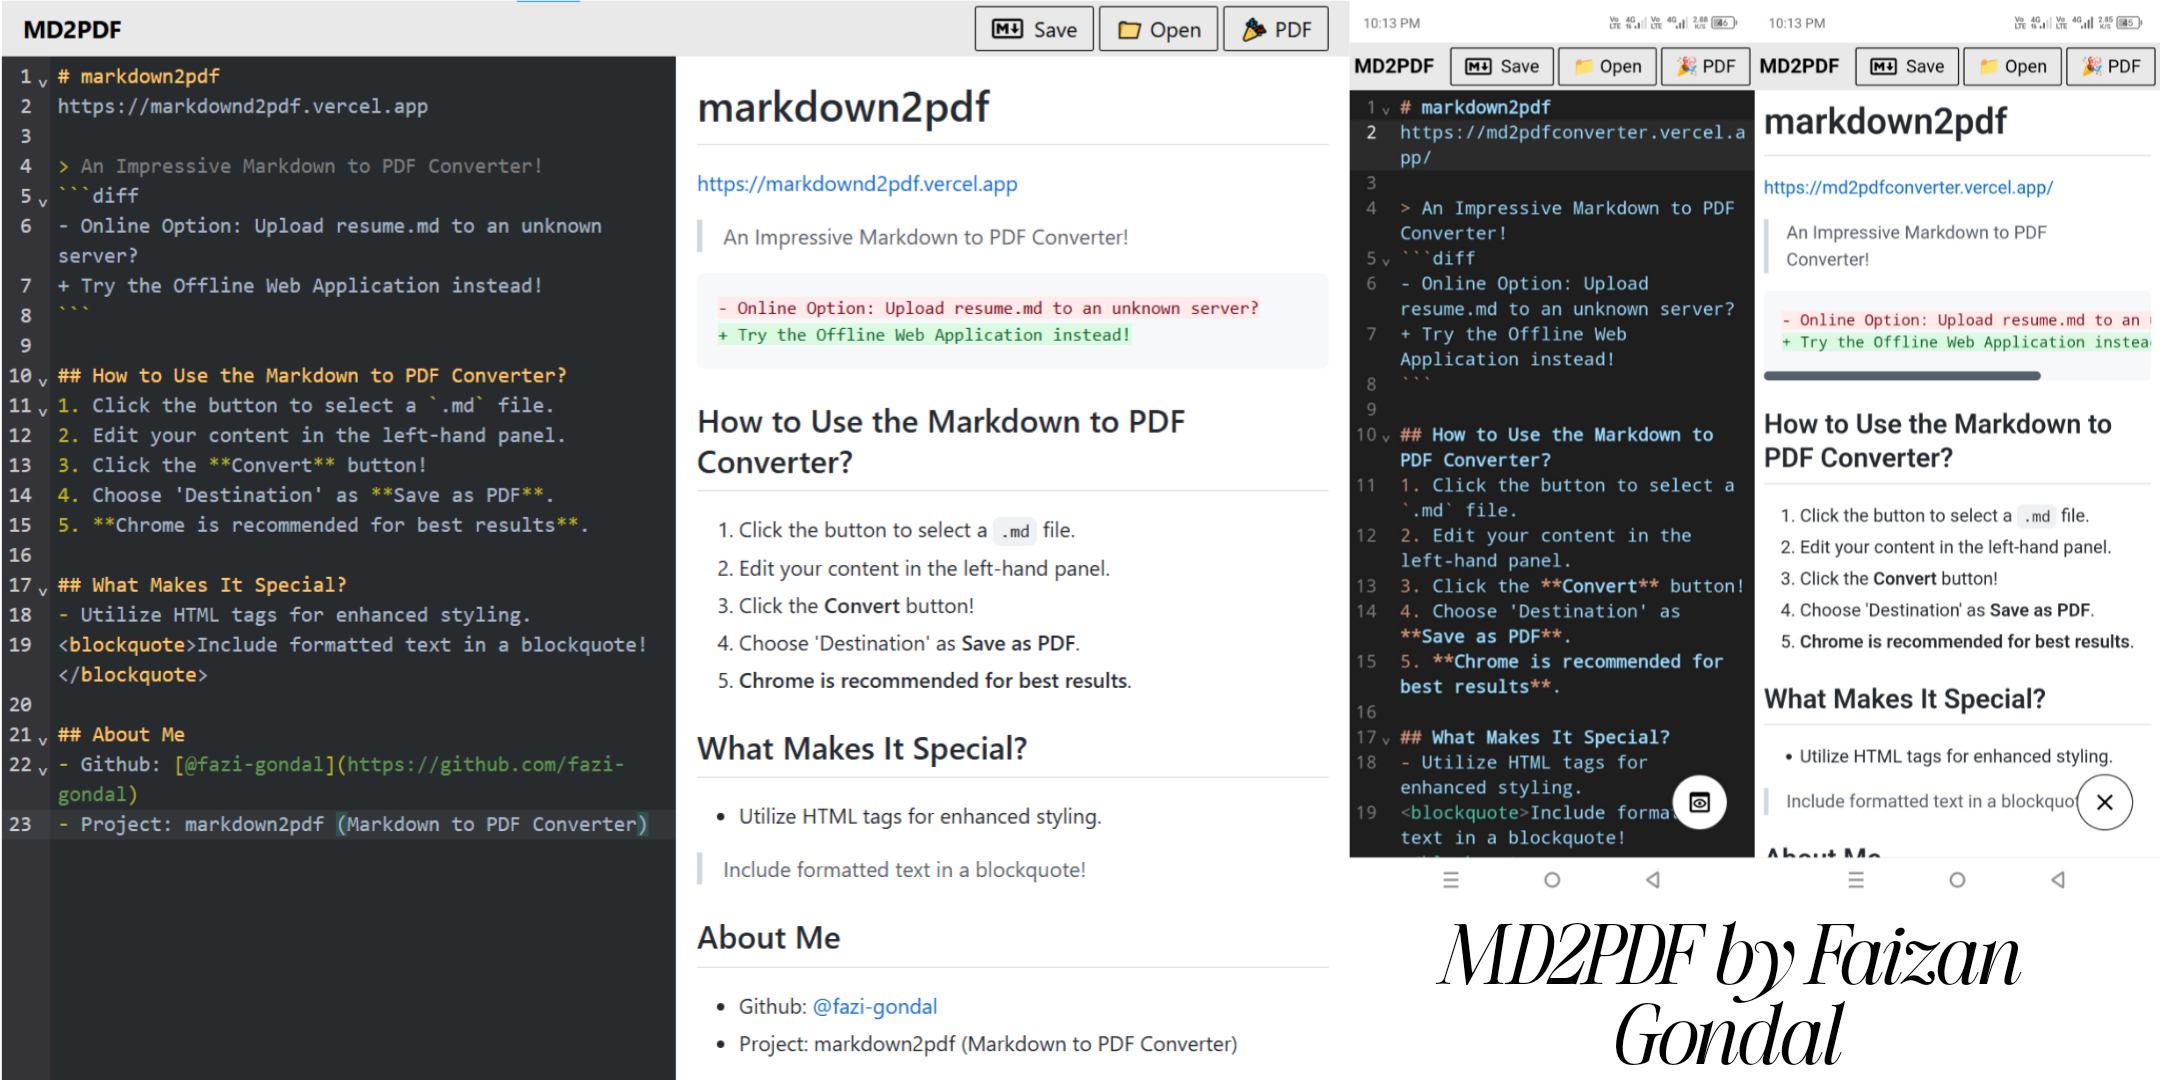Dismiss the mobile preview with the X button
The width and height of the screenshot is (2160, 1080).
2105,802
